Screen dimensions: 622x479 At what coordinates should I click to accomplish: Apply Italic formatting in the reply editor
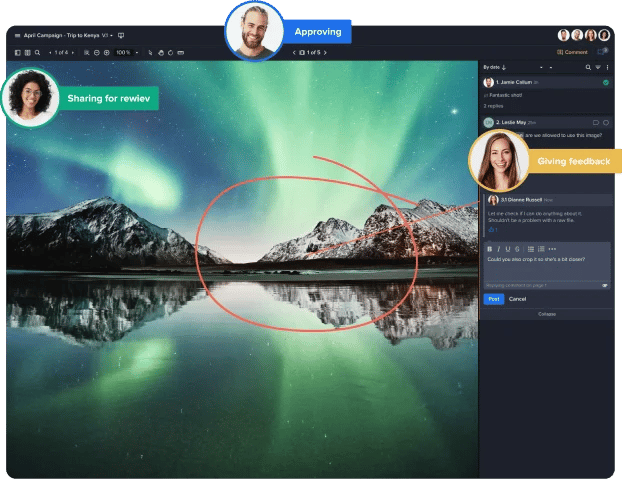(x=498, y=249)
